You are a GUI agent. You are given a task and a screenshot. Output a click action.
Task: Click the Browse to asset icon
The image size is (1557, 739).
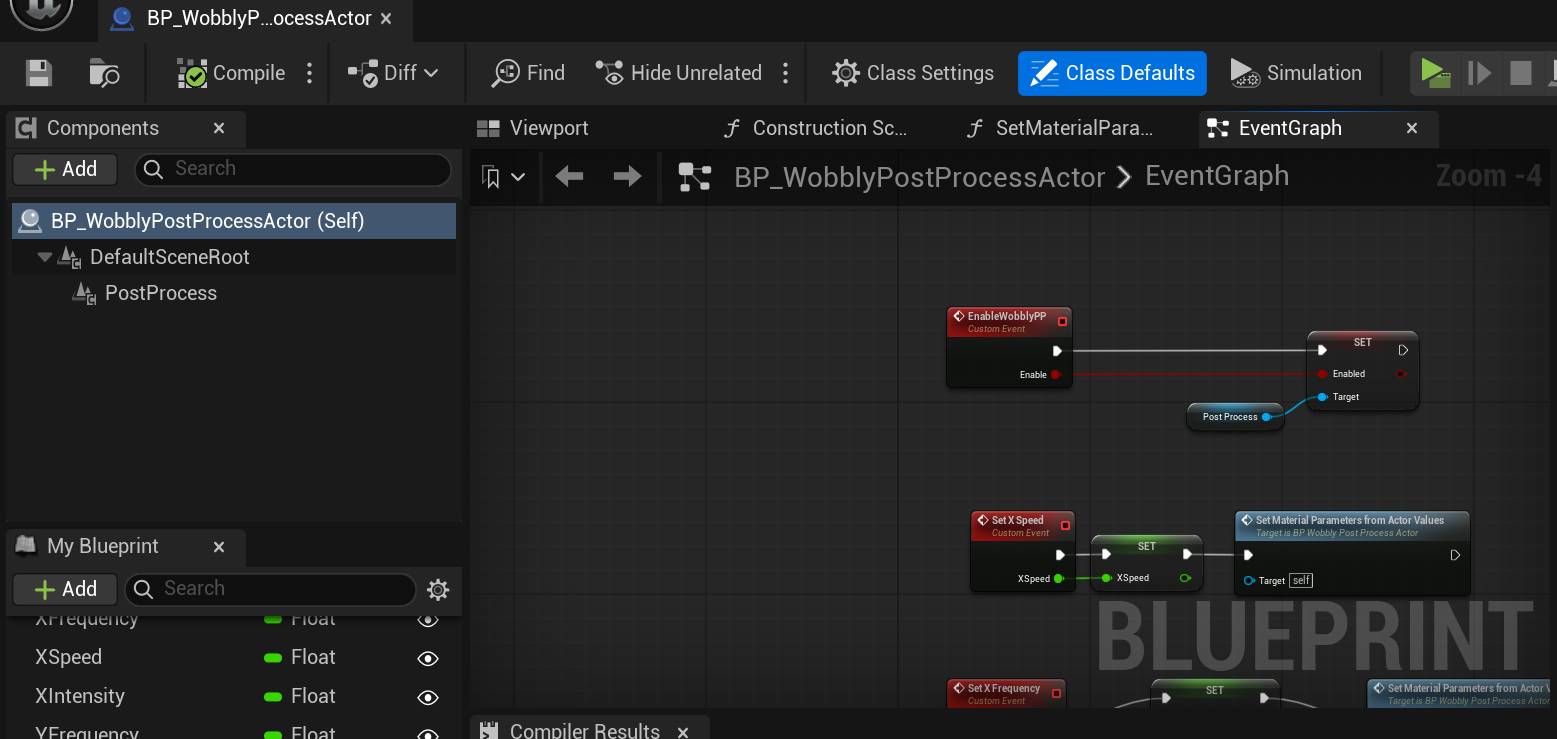[104, 73]
